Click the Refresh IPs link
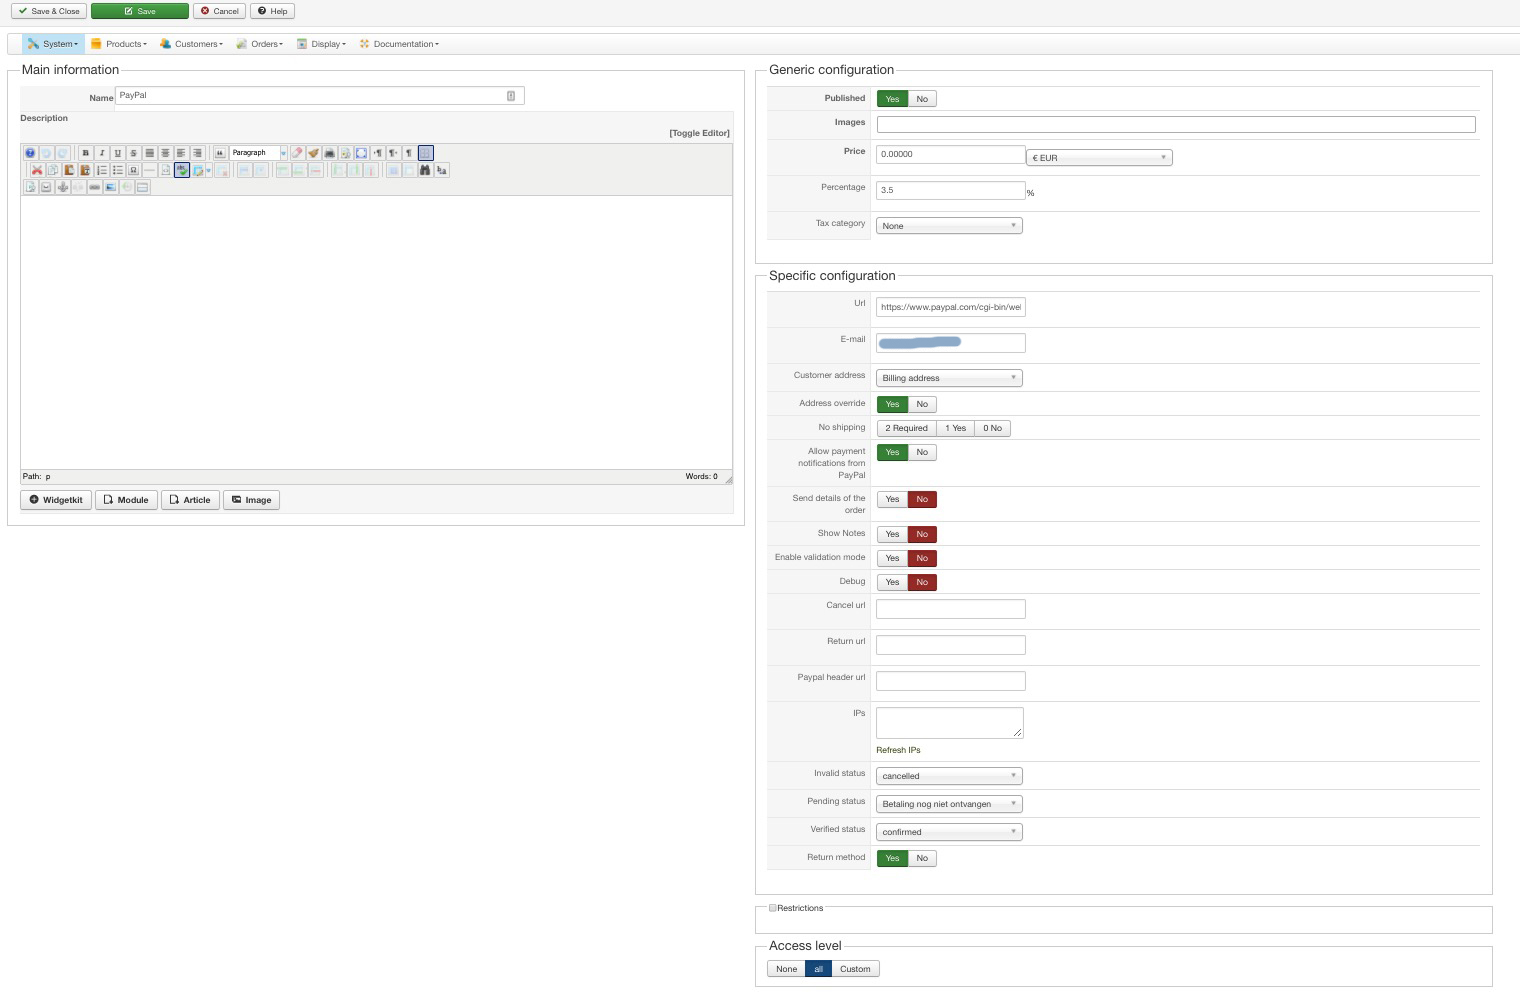This screenshot has height=998, width=1520. [898, 750]
